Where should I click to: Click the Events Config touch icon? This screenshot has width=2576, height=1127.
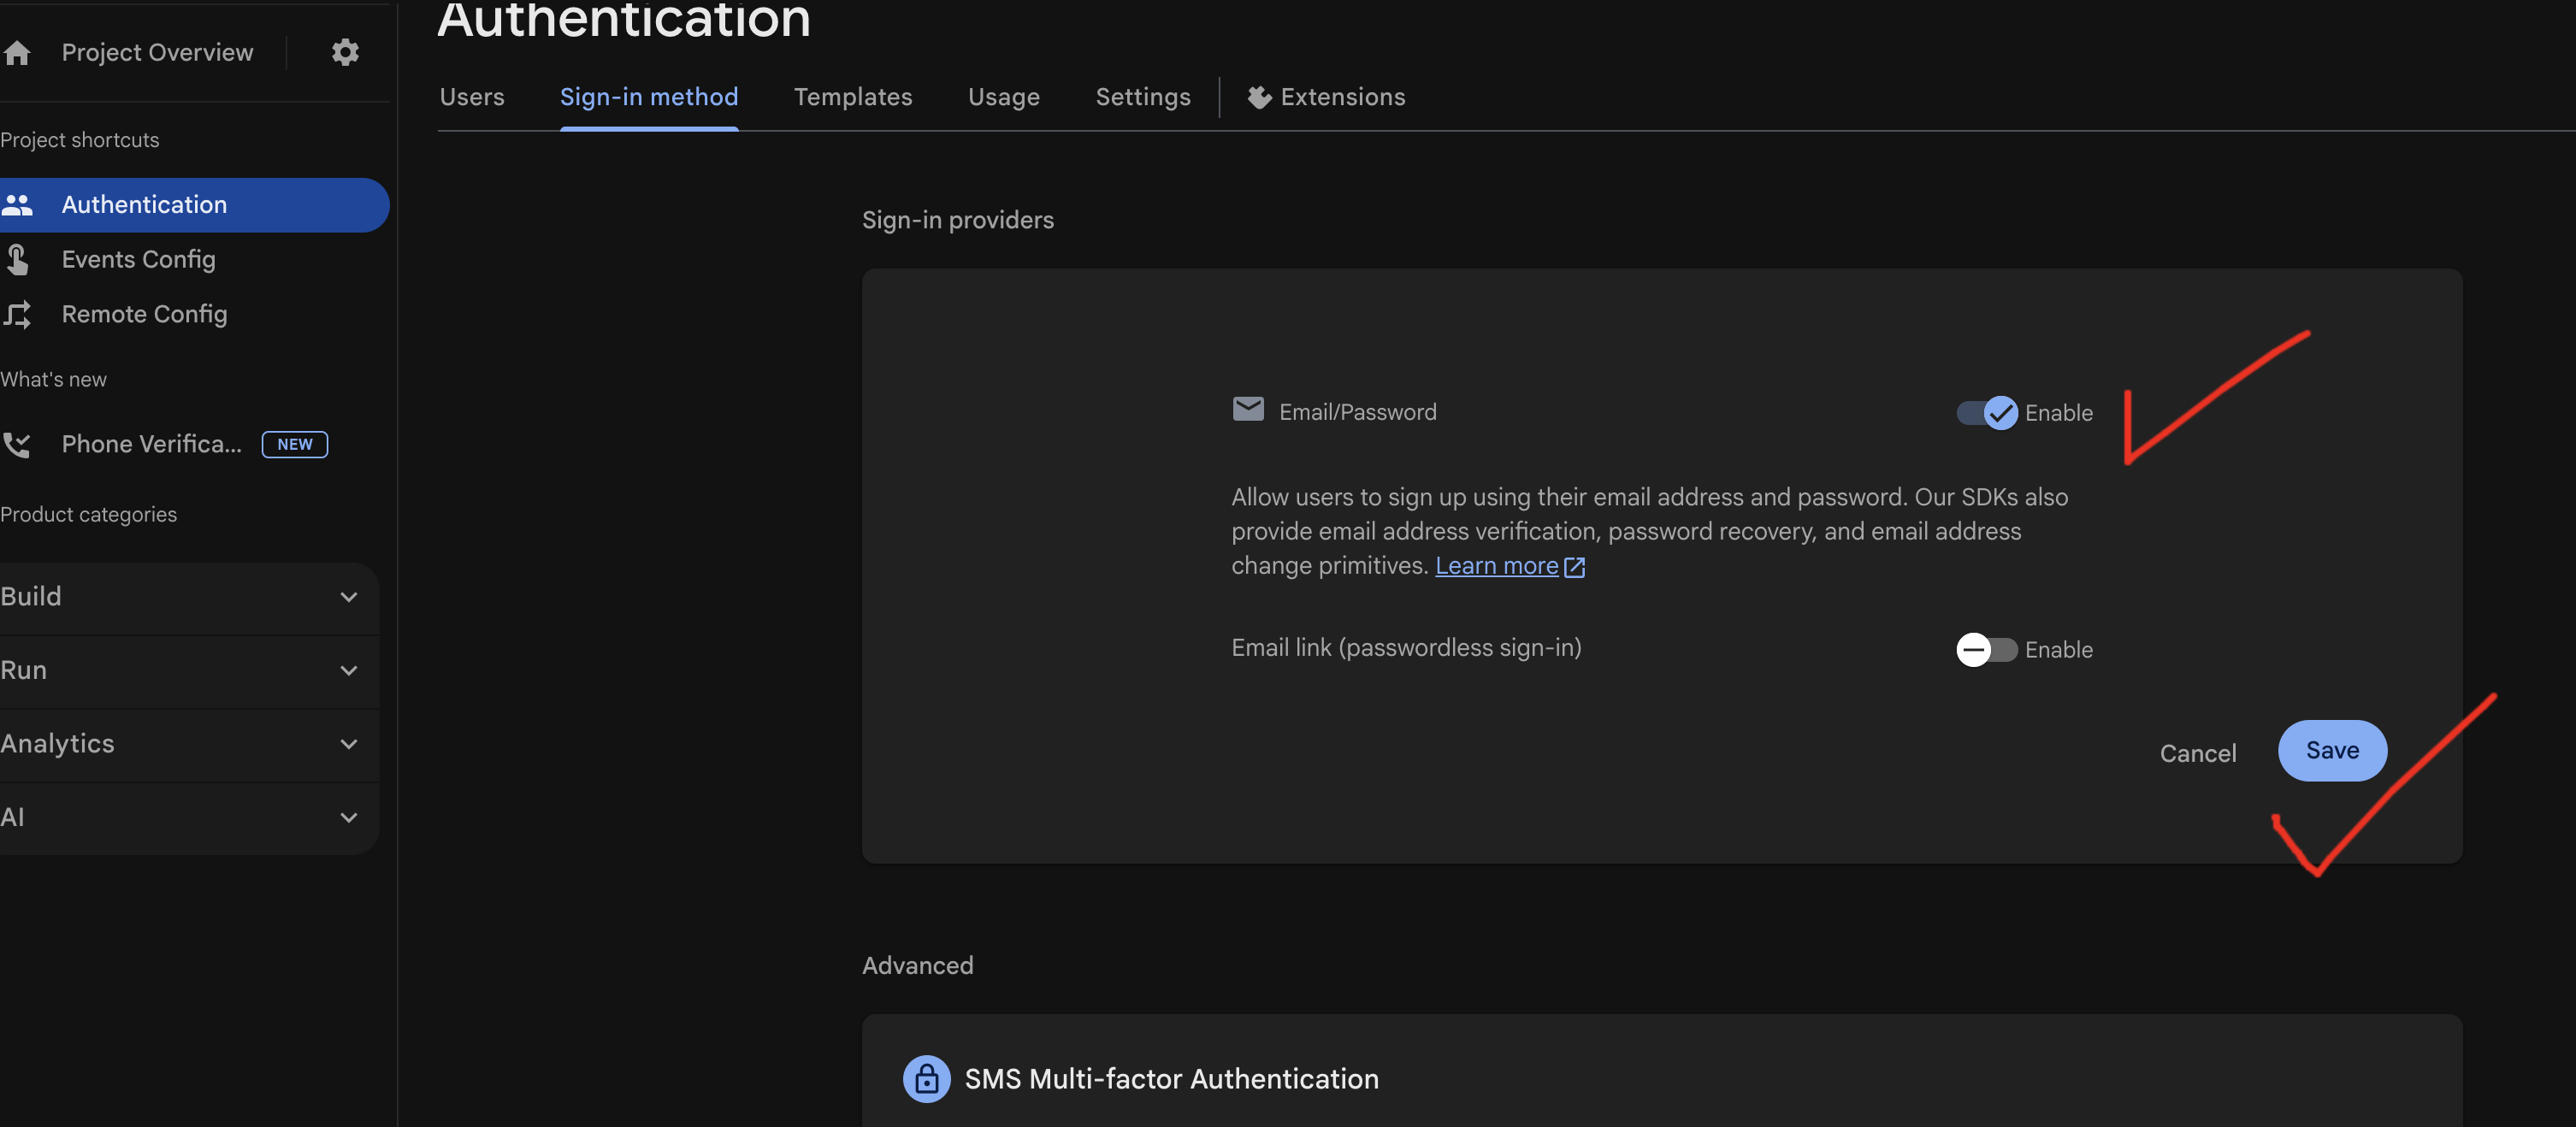click(17, 260)
